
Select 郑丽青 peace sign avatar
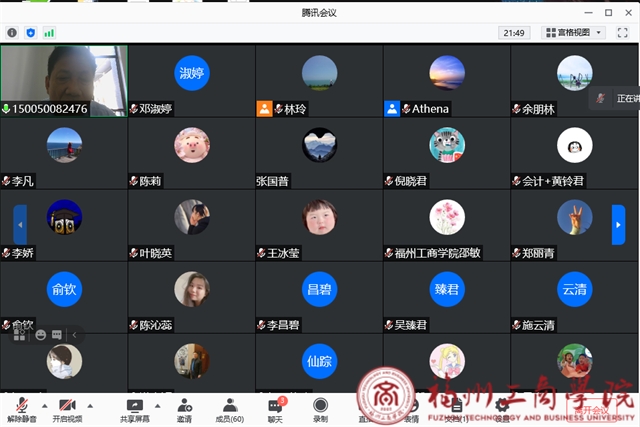(575, 217)
